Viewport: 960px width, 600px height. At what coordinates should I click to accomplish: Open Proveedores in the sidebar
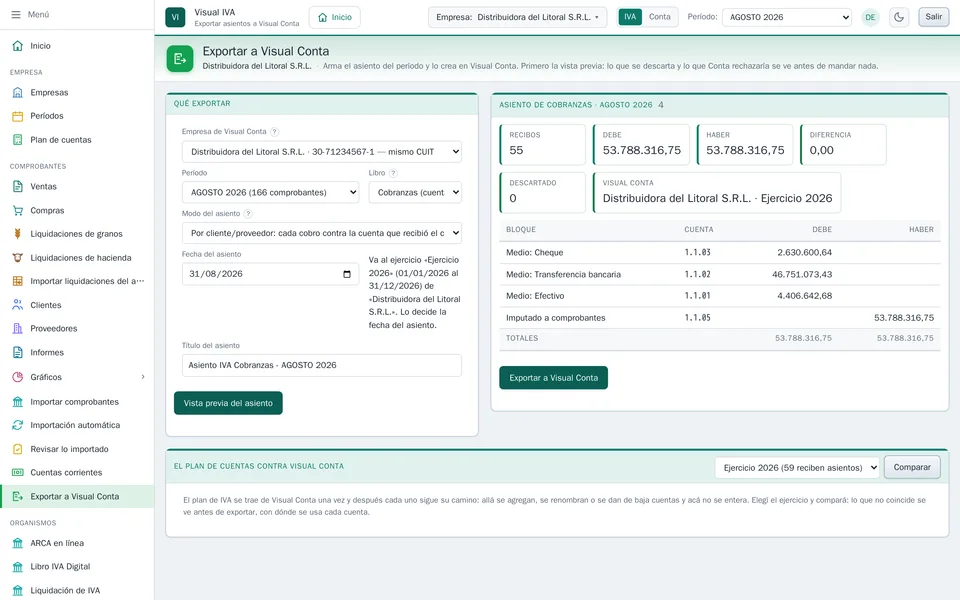[x=77, y=329]
